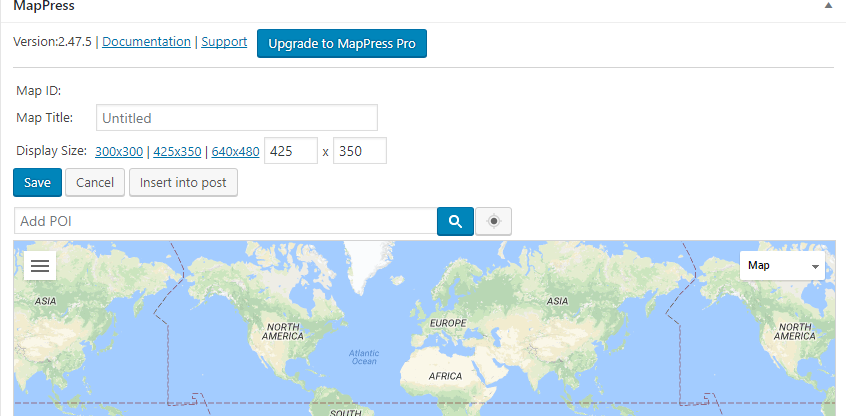
Task: Click the MapPress panel title
Action: point(44,6)
